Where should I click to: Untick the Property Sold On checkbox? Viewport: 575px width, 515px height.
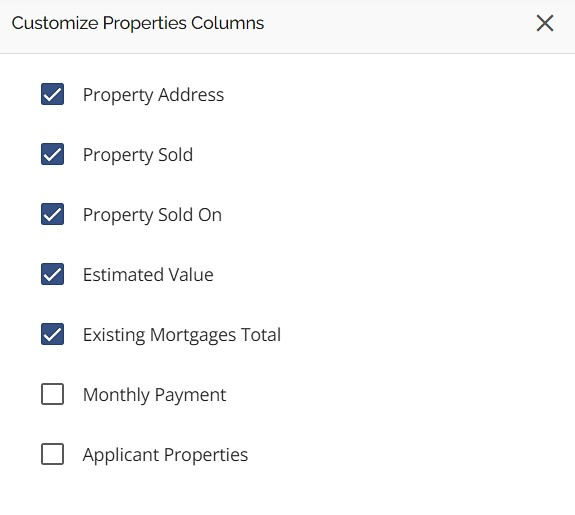pos(52,214)
